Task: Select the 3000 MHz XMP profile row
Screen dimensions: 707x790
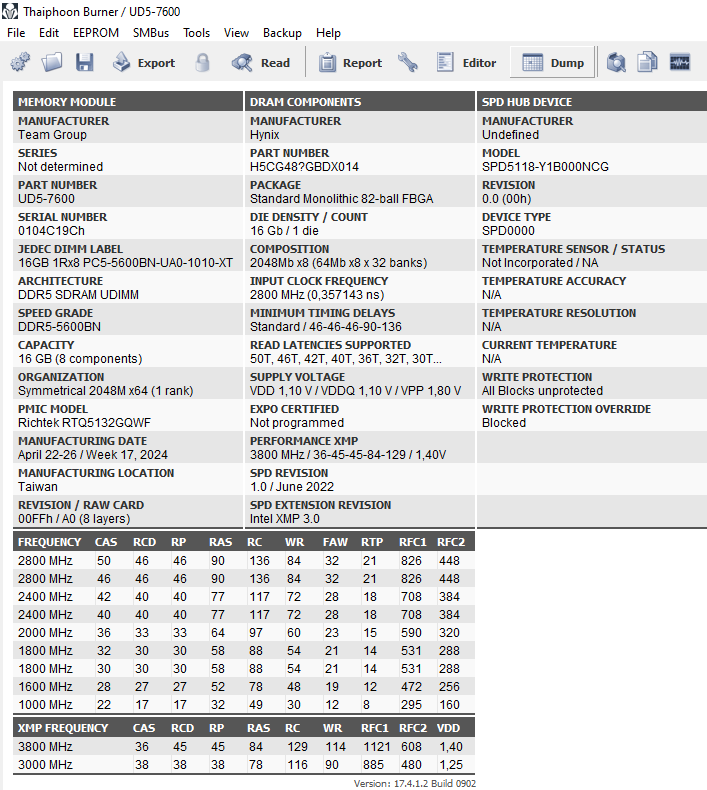Action: (x=244, y=765)
